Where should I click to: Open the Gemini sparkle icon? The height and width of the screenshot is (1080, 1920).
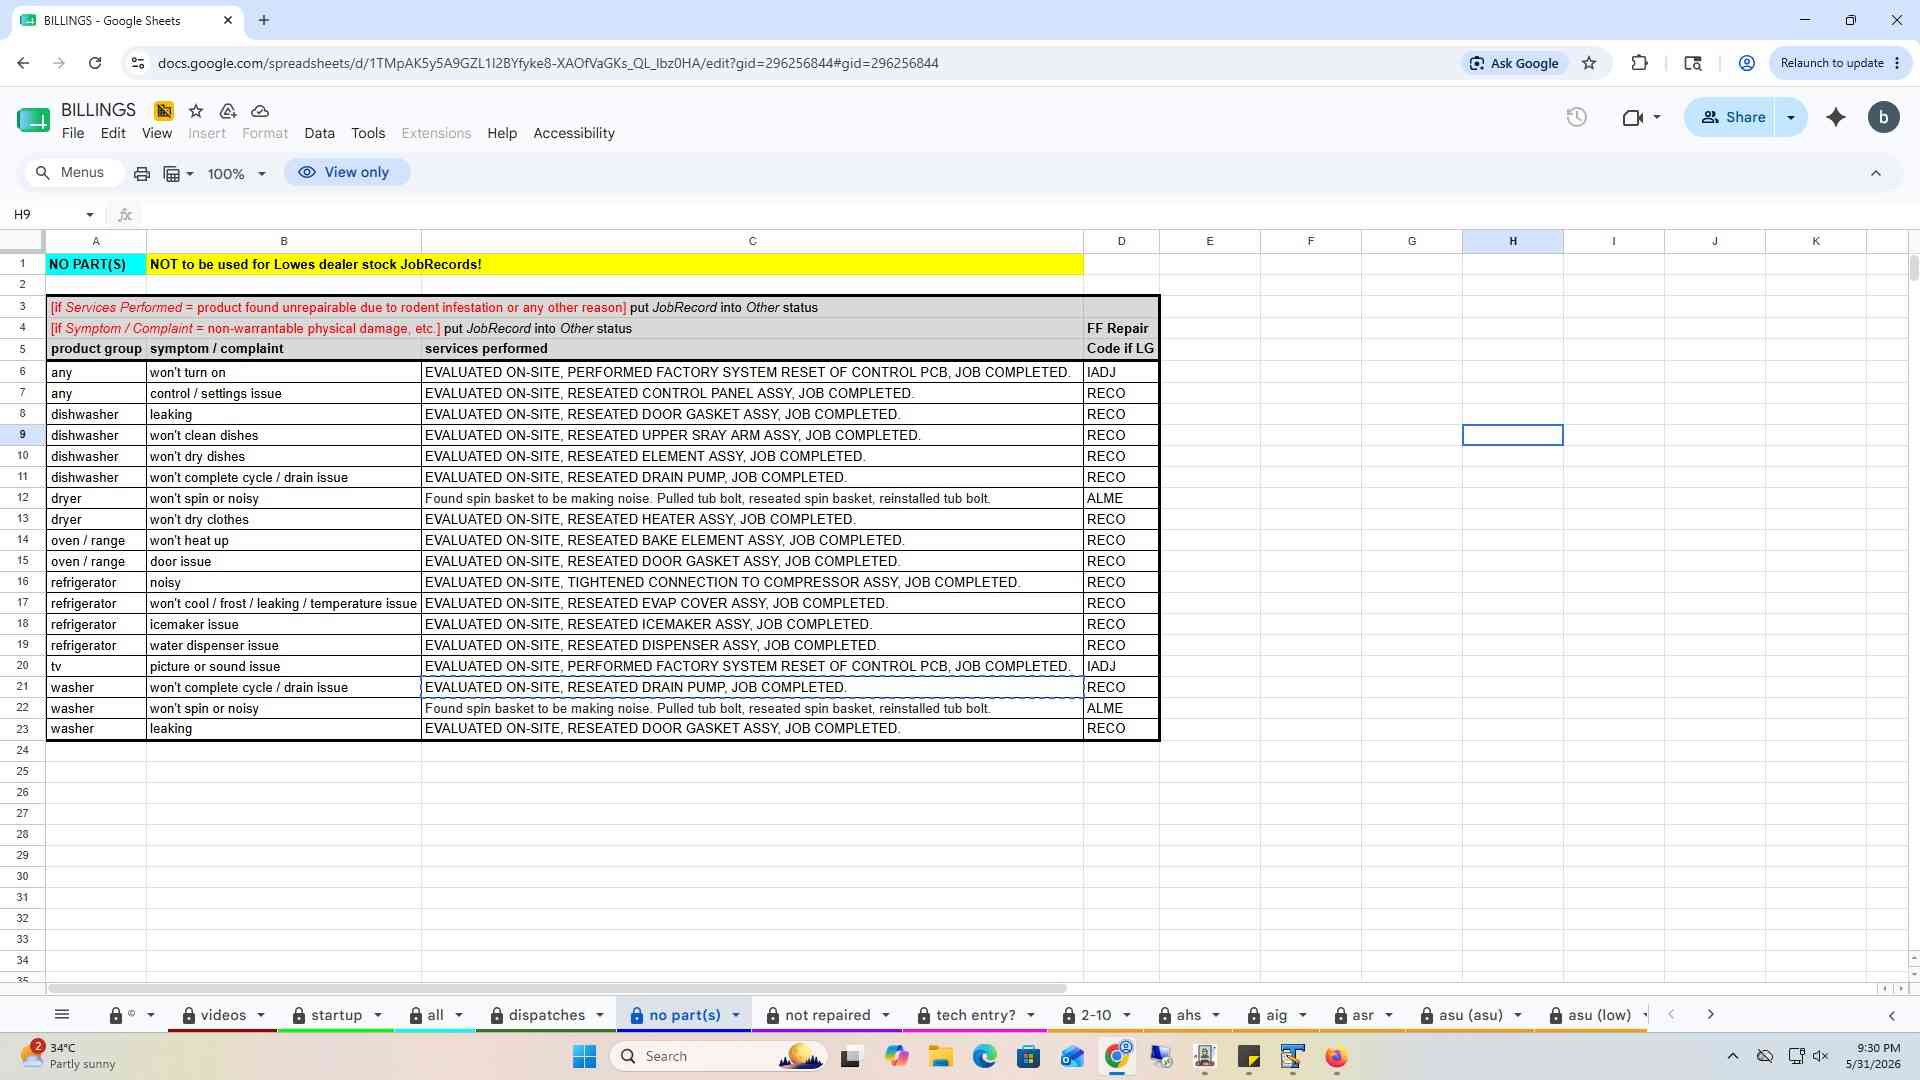1835,118
